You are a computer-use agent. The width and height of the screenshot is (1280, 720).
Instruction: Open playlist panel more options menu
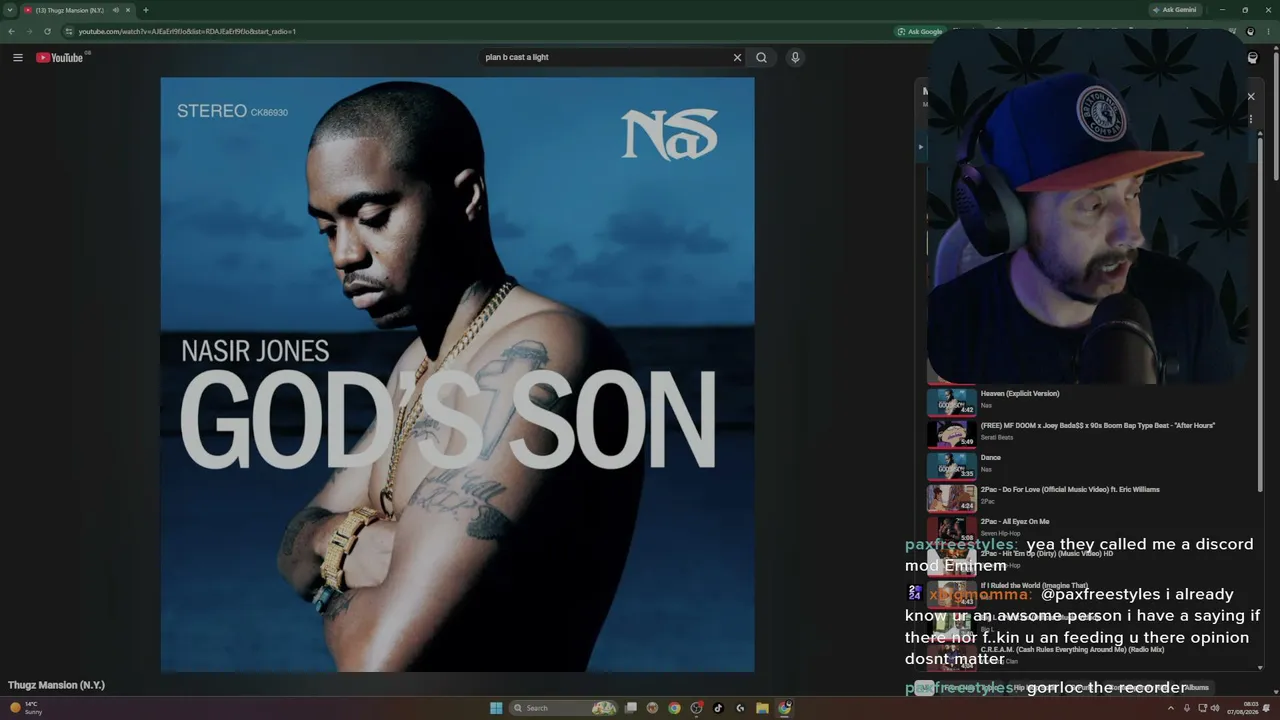coord(1250,120)
